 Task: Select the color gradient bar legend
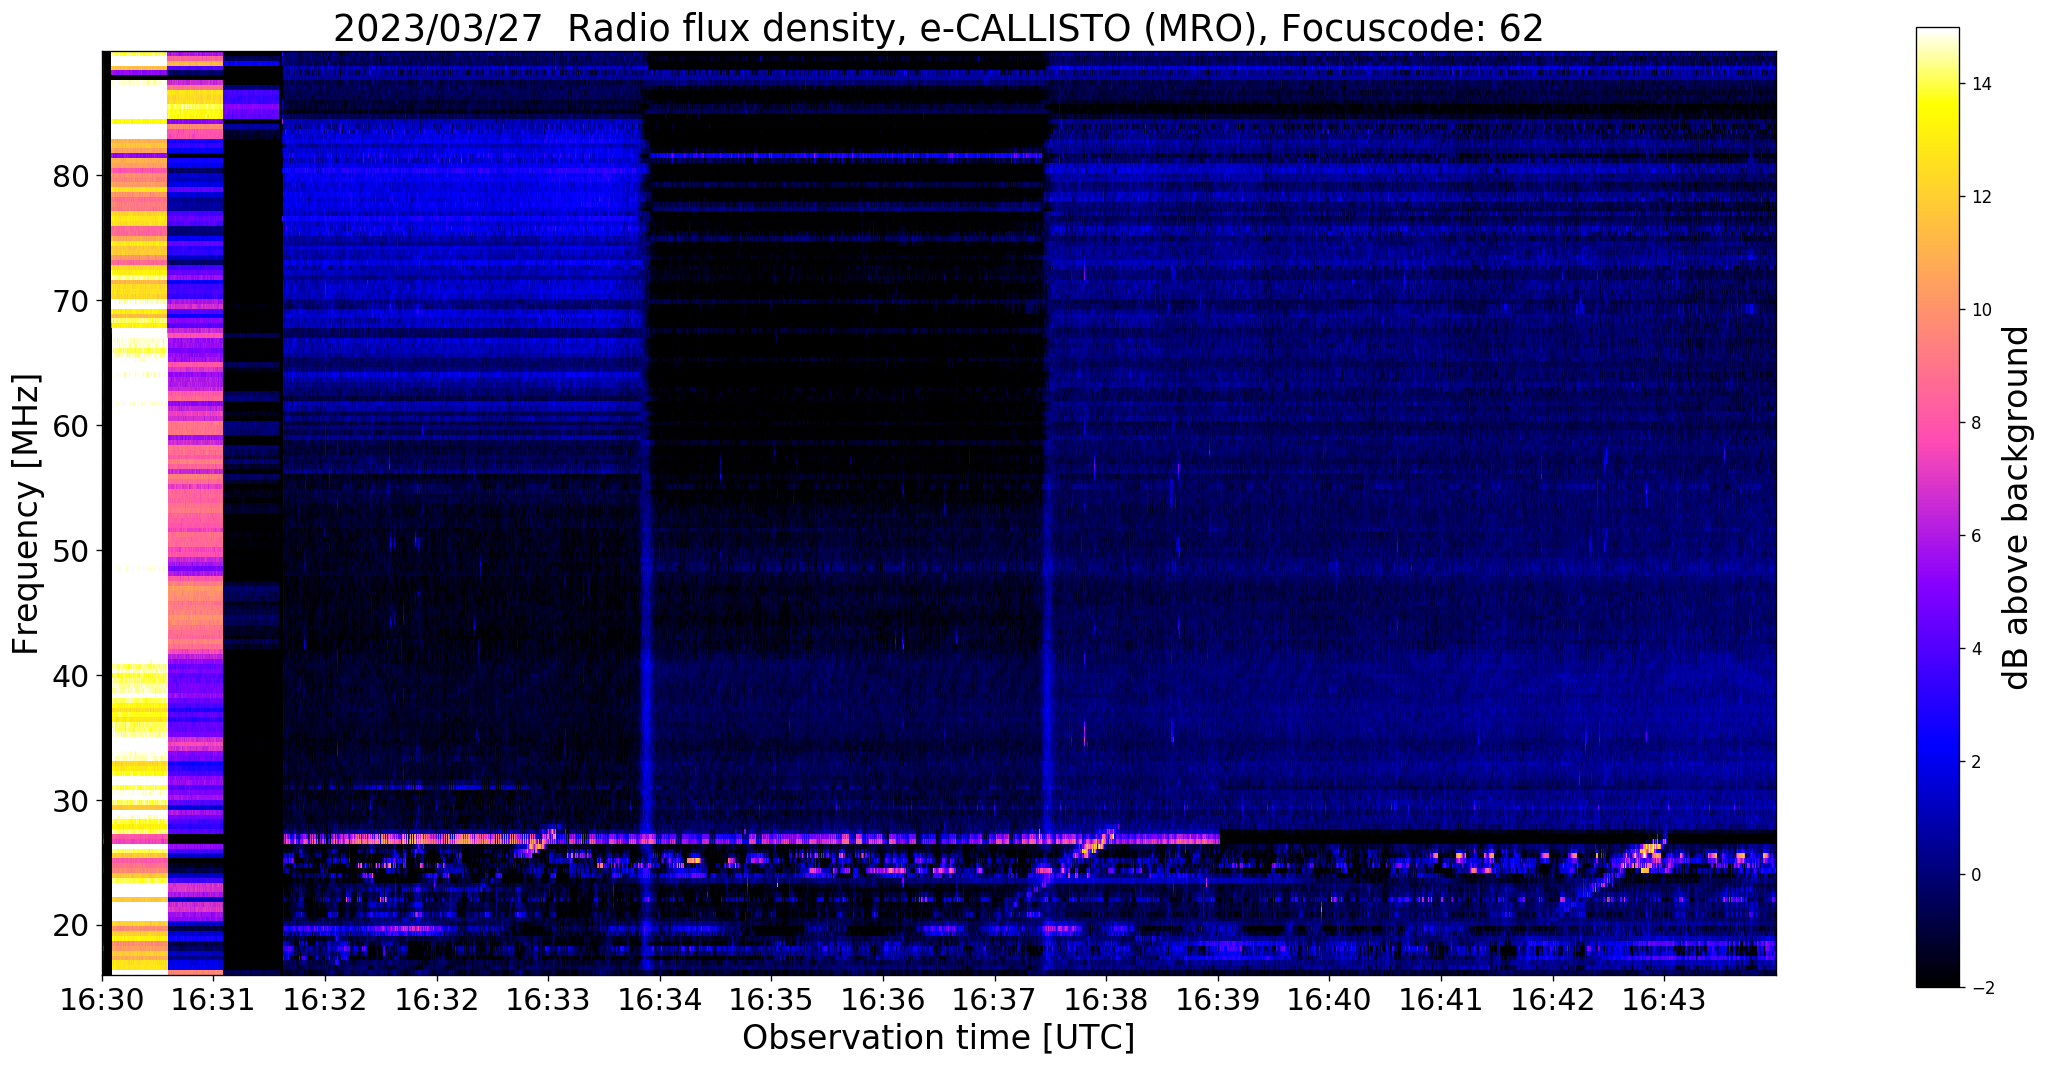tap(1937, 507)
